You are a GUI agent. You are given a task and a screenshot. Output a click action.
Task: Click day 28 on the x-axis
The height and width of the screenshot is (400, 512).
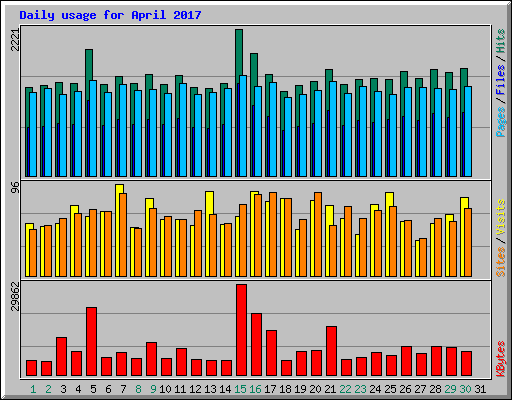435,389
